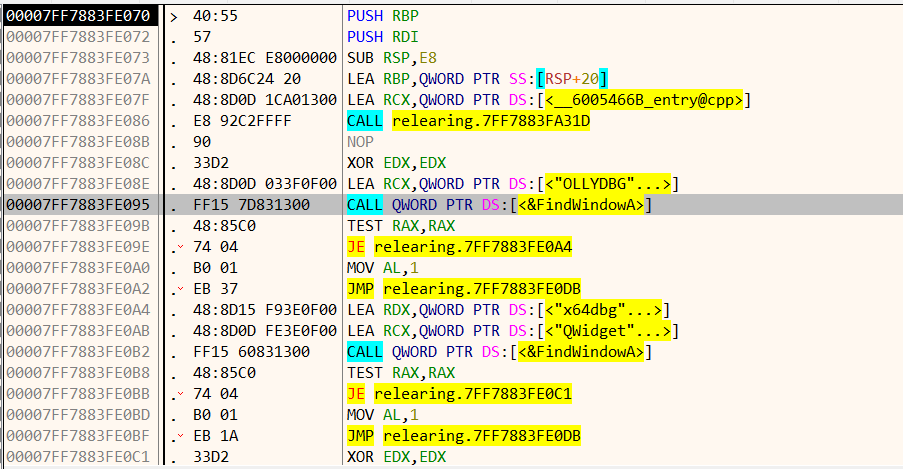The image size is (903, 469).
Task: Click jump arrow beside bytes EB 1A
Action: [180, 436]
